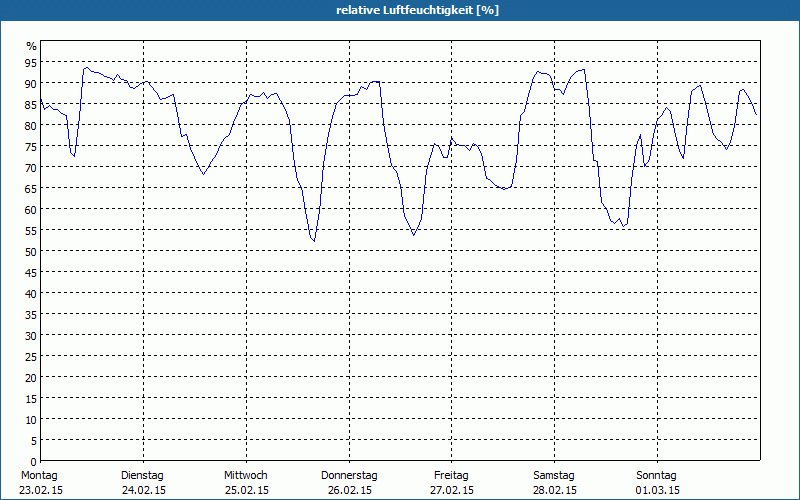Select the 'Donnerstag' day label
Screen dimensions: 800x500
349,476
